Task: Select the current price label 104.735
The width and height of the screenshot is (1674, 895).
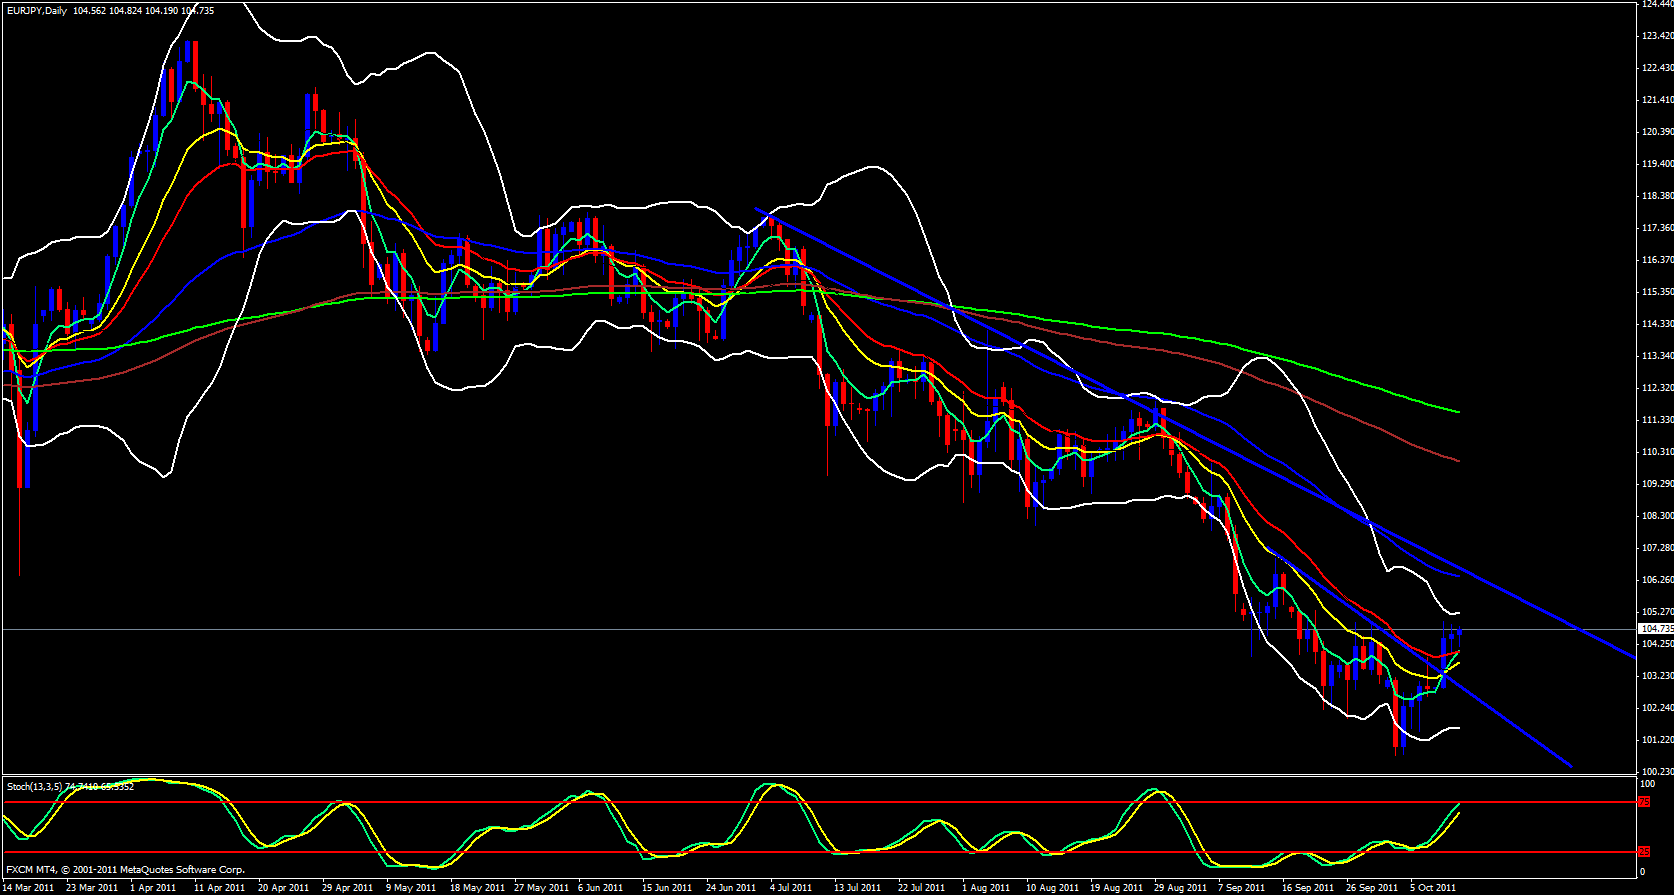Action: click(x=1656, y=629)
